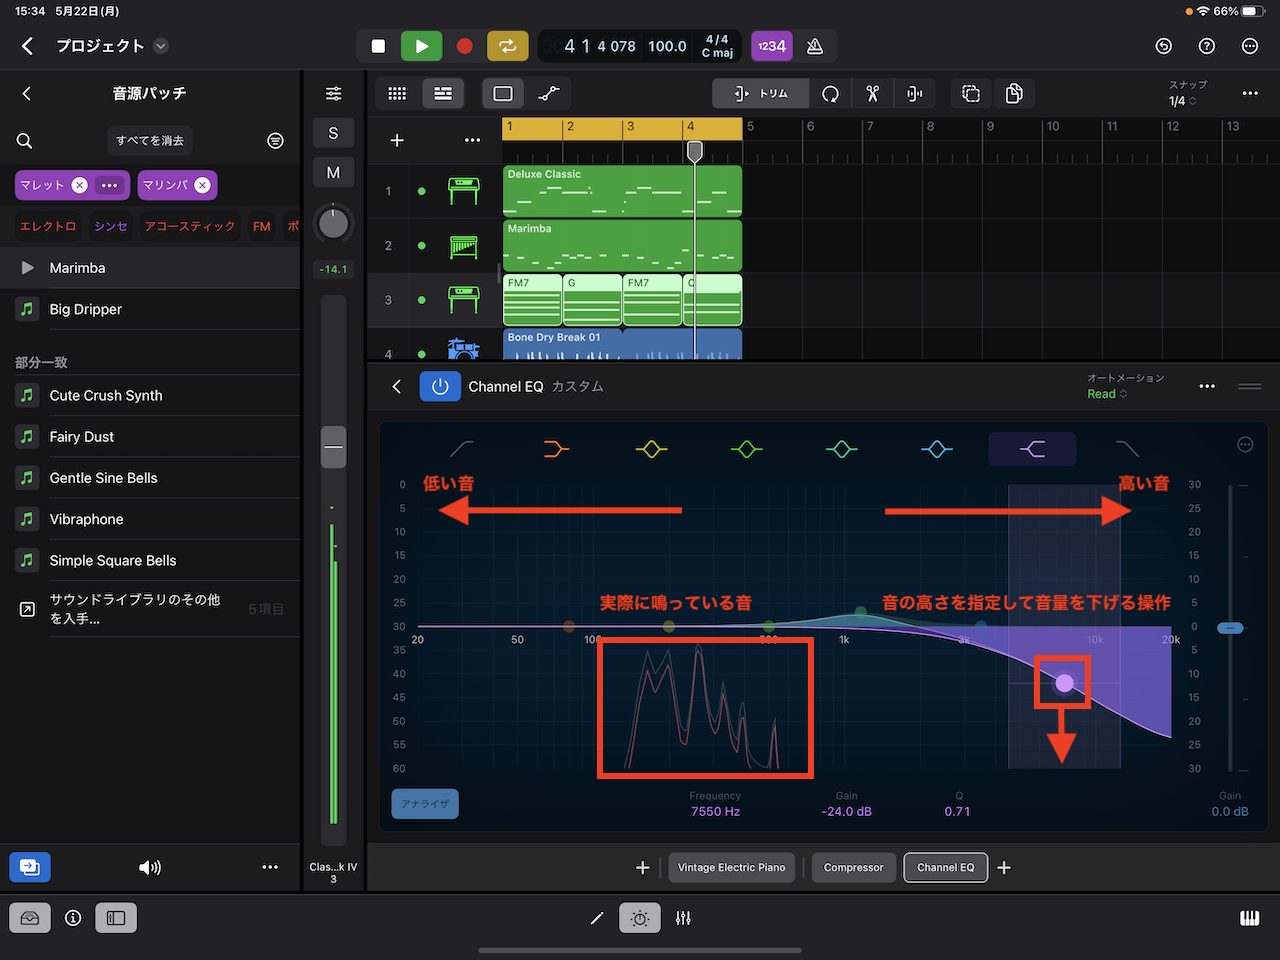Remove the マレット filter tag
Screen dimensions: 1280x960
(x=80, y=185)
